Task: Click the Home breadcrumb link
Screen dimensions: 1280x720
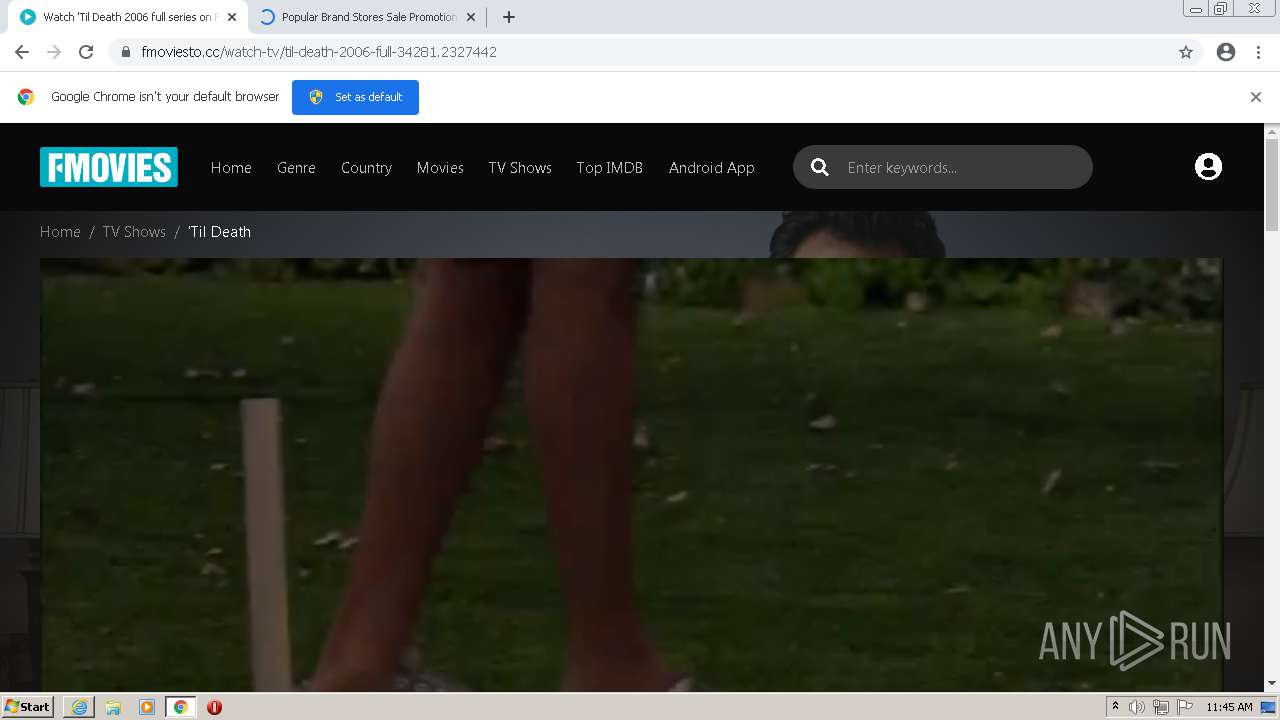Action: point(60,232)
